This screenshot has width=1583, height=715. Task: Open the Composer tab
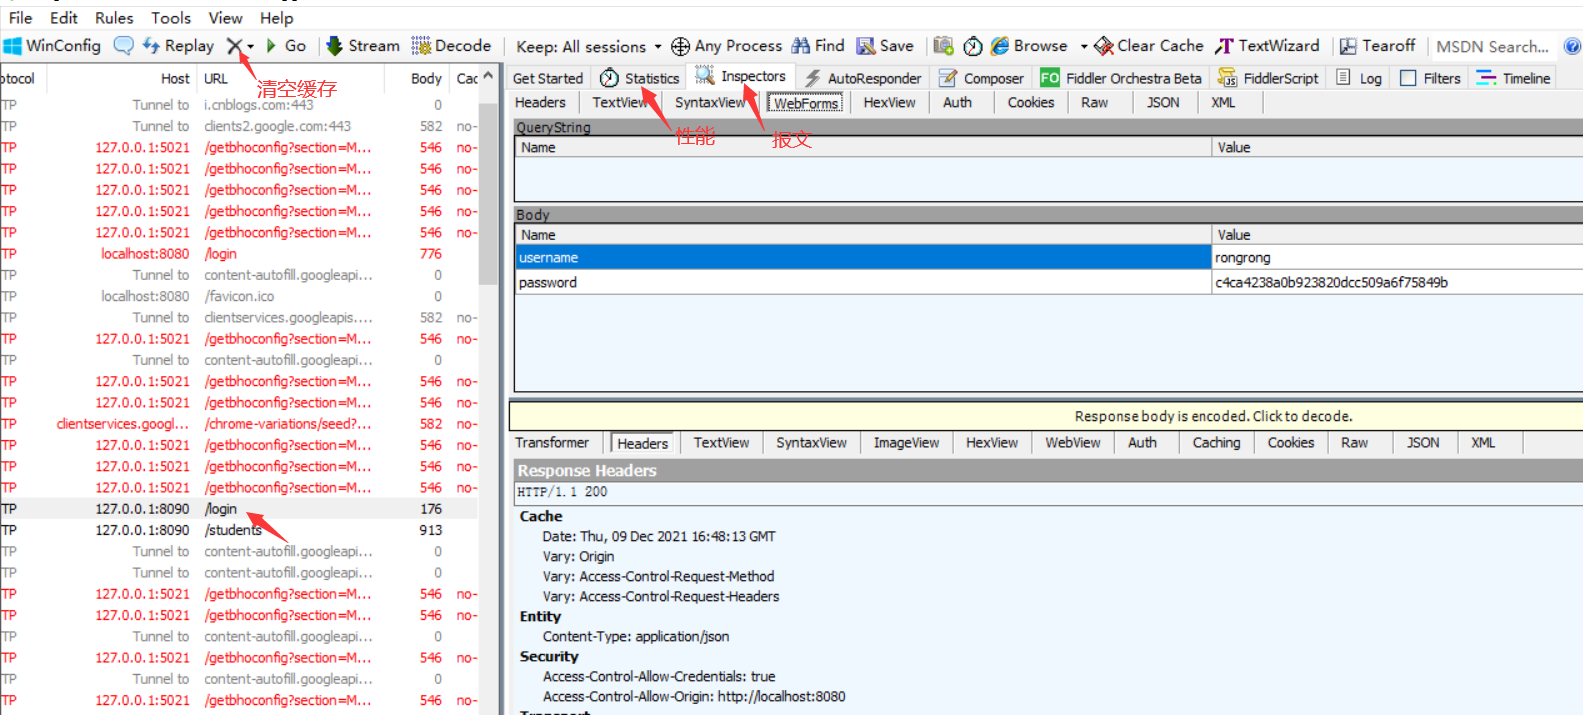coord(982,78)
